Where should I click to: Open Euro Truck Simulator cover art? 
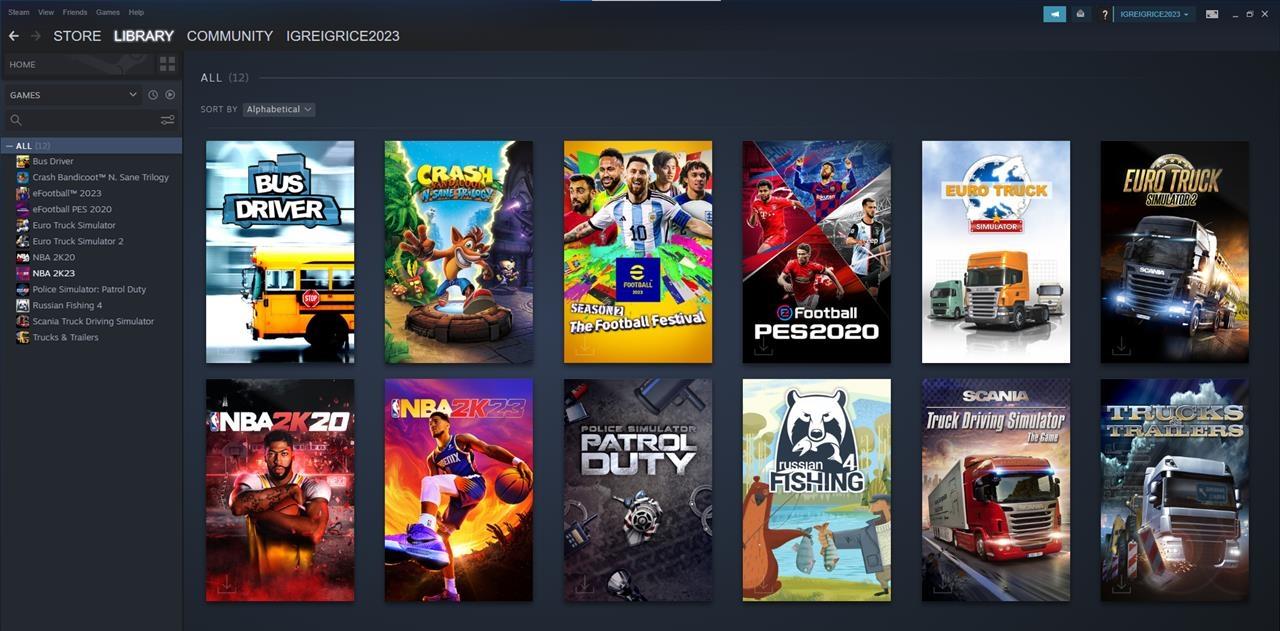[996, 252]
